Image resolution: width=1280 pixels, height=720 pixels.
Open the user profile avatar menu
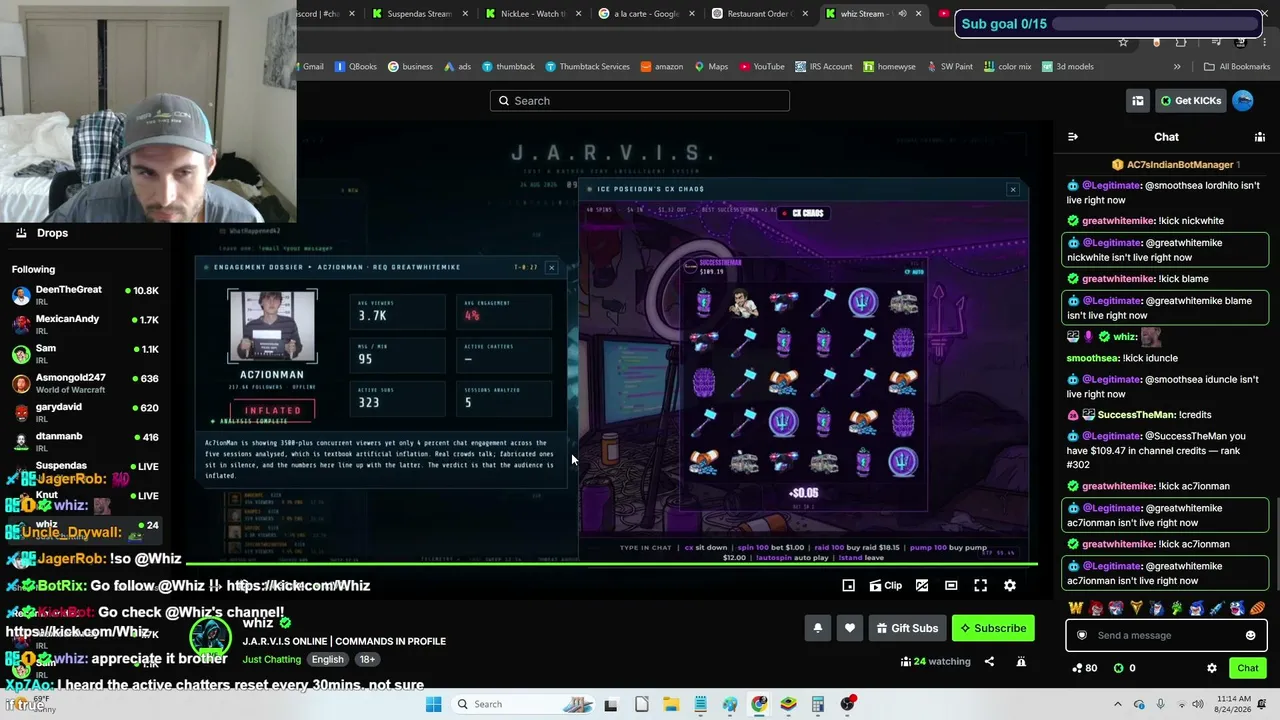1243,101
